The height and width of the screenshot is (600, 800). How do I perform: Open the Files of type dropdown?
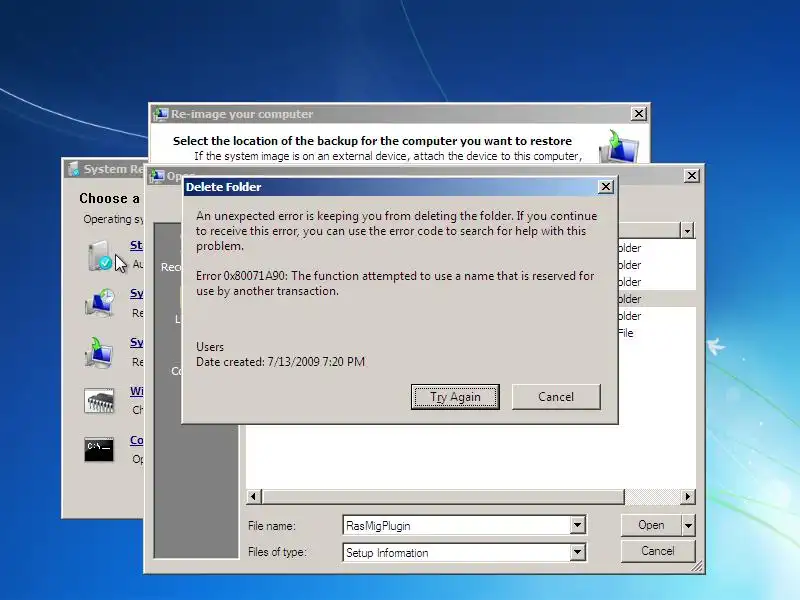[578, 552]
